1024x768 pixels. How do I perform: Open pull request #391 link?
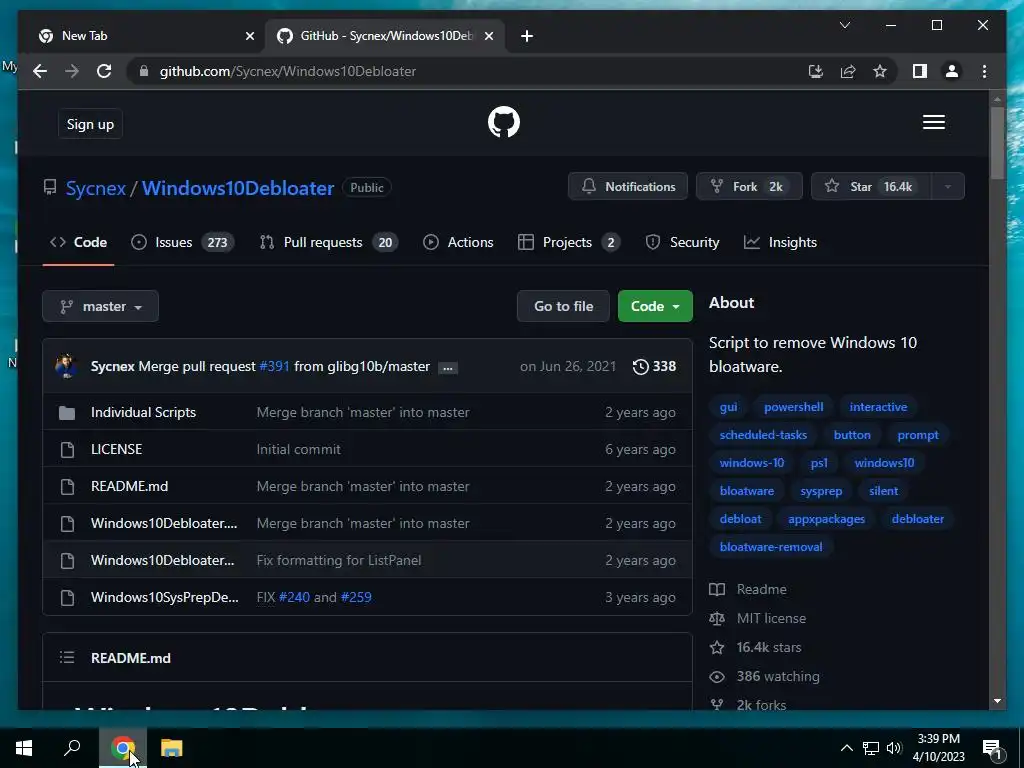click(x=274, y=366)
